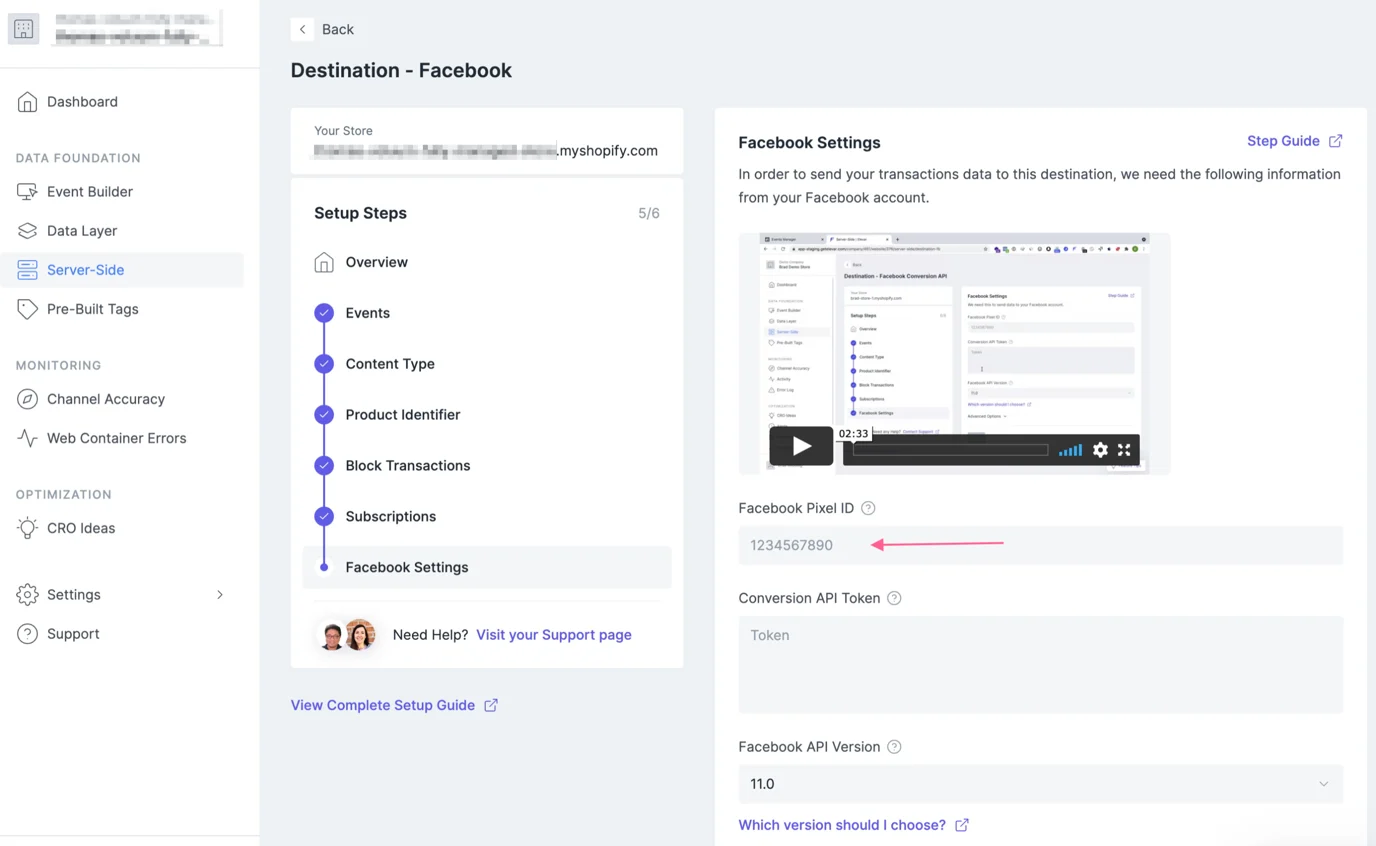Seek within the video progress bar
This screenshot has height=846, width=1376.
click(950, 450)
